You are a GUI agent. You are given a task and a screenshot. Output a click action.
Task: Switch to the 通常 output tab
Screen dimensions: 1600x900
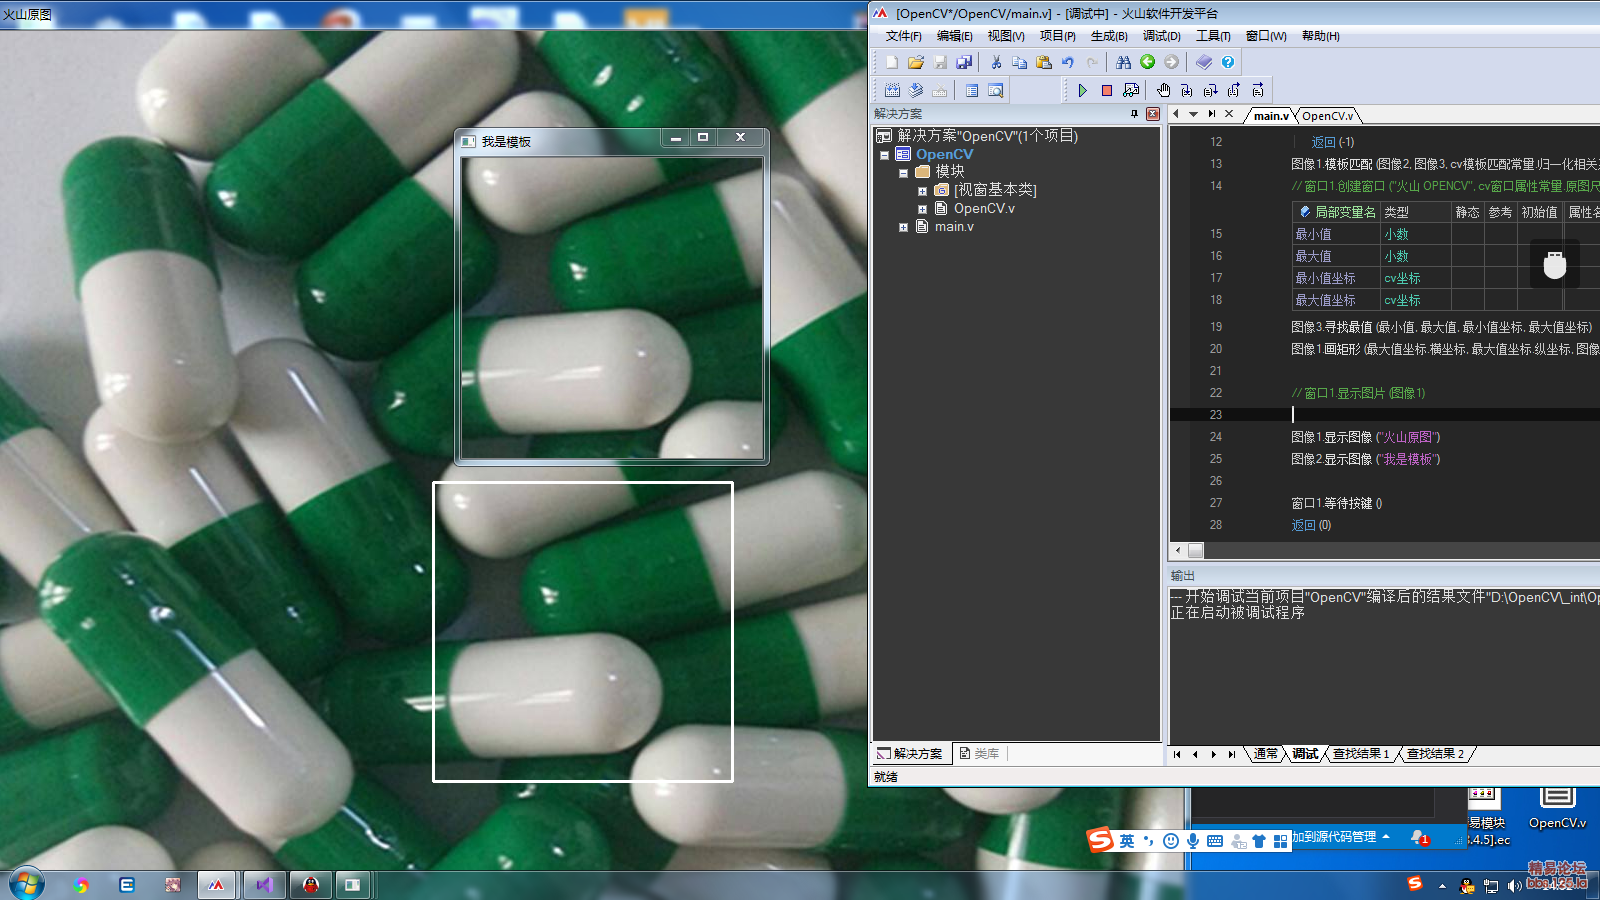pyautogui.click(x=1266, y=754)
